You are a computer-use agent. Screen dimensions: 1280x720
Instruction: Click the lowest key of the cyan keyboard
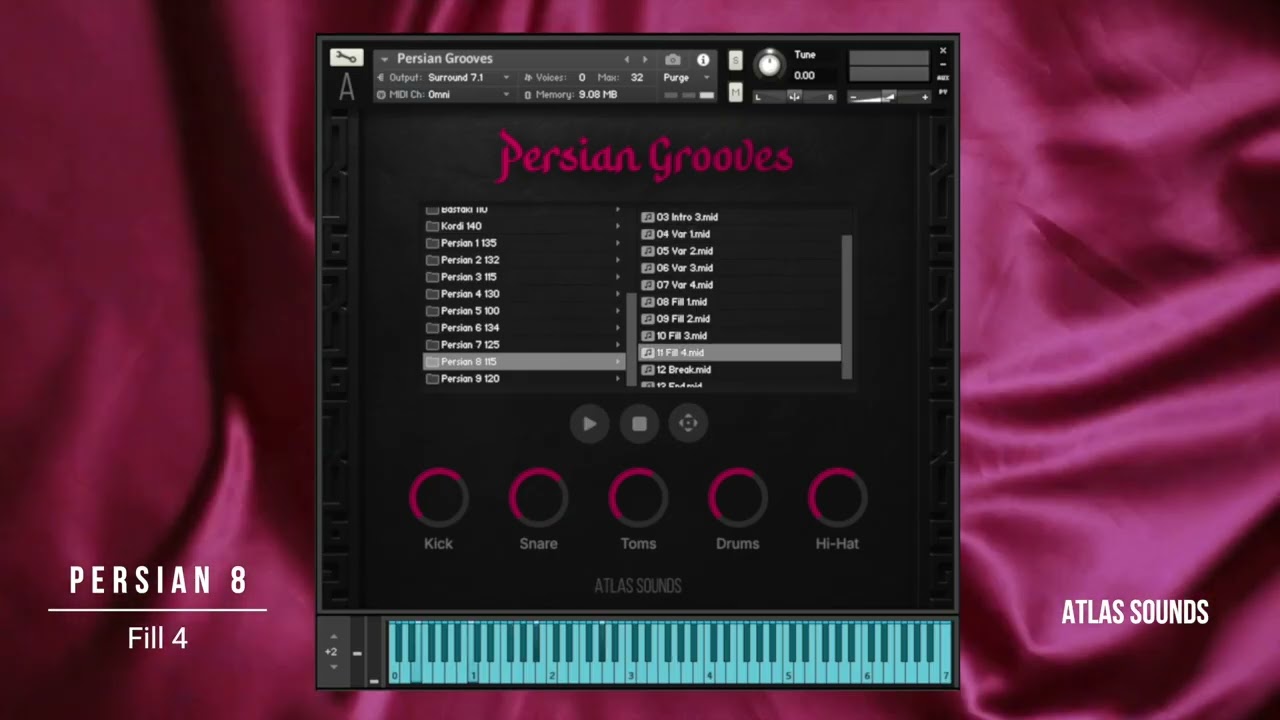(393, 651)
